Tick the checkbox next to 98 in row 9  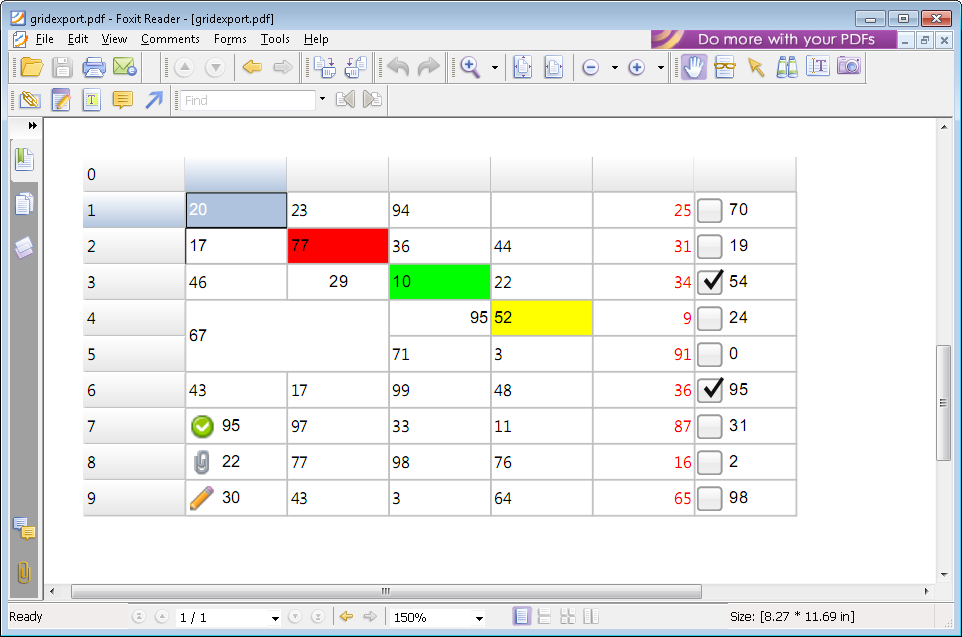pyautogui.click(x=709, y=498)
